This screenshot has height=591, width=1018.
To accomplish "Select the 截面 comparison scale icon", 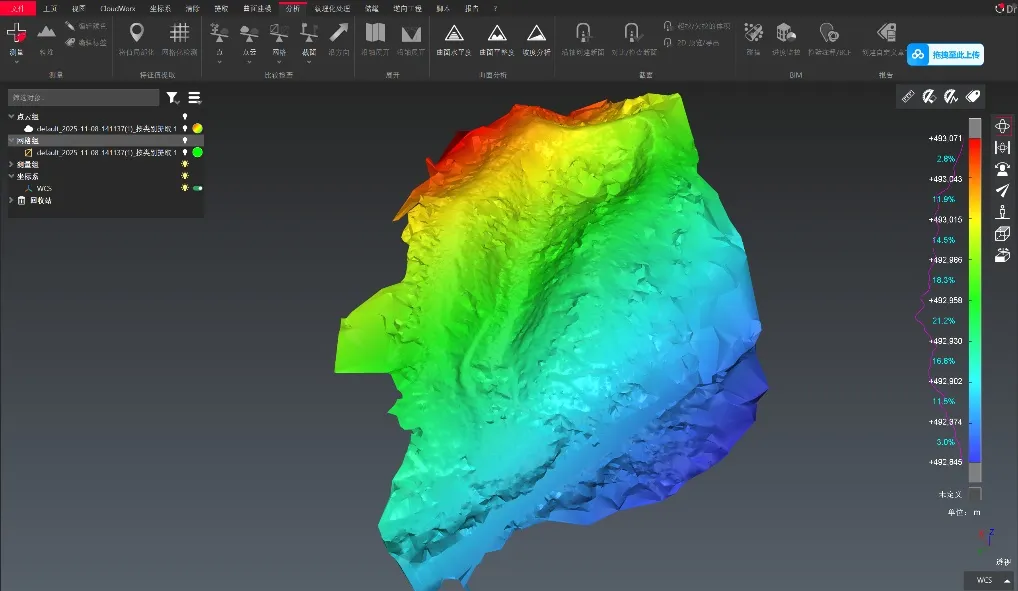I will pos(309,32).
